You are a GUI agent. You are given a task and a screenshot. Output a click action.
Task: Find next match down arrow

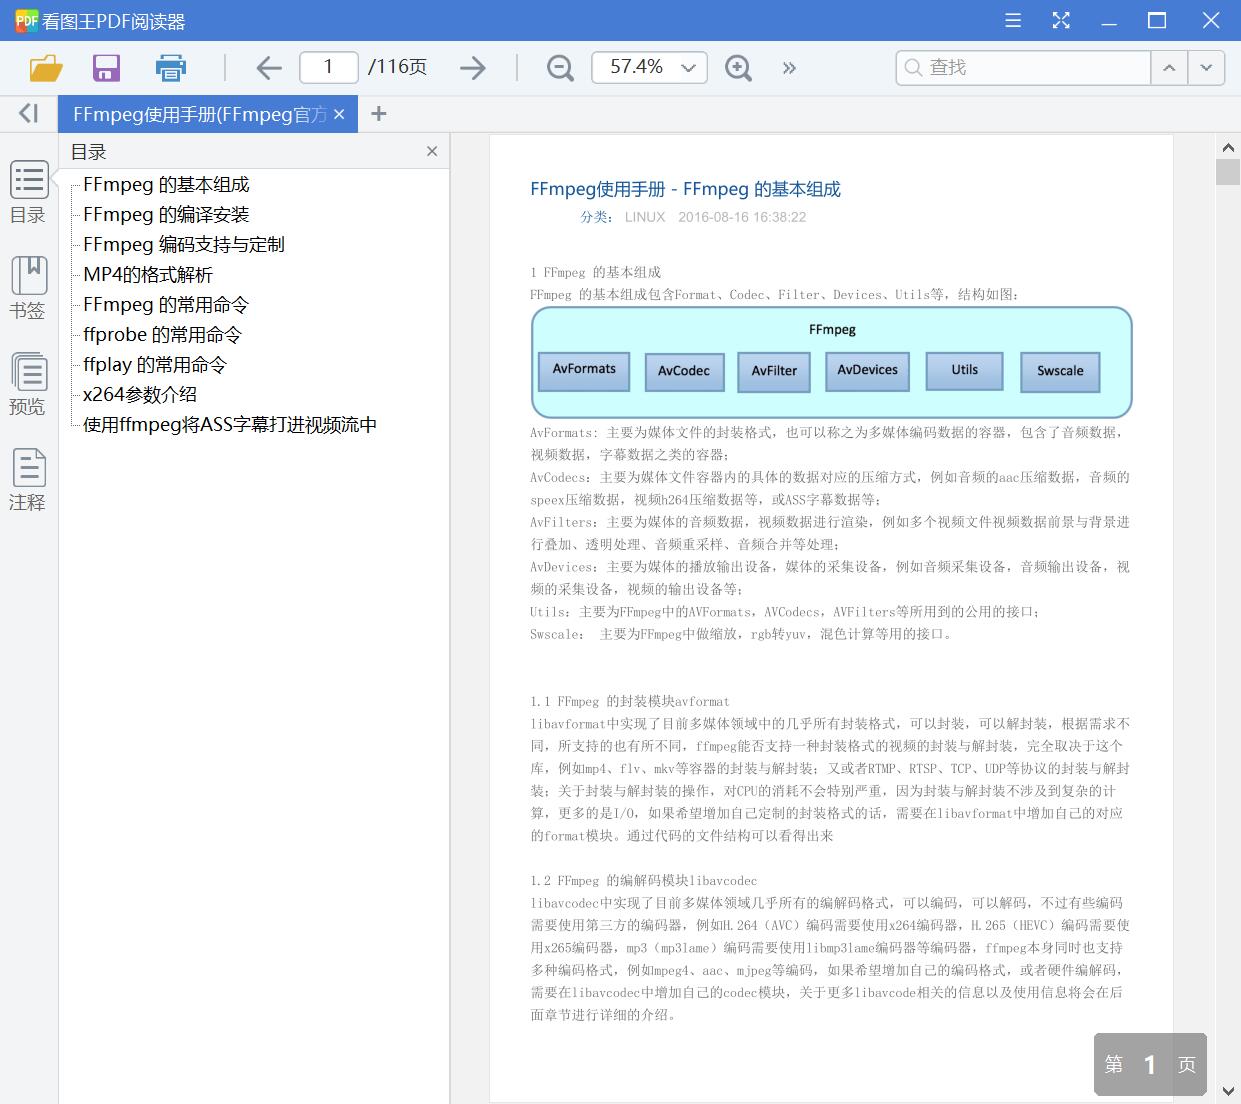[1207, 67]
